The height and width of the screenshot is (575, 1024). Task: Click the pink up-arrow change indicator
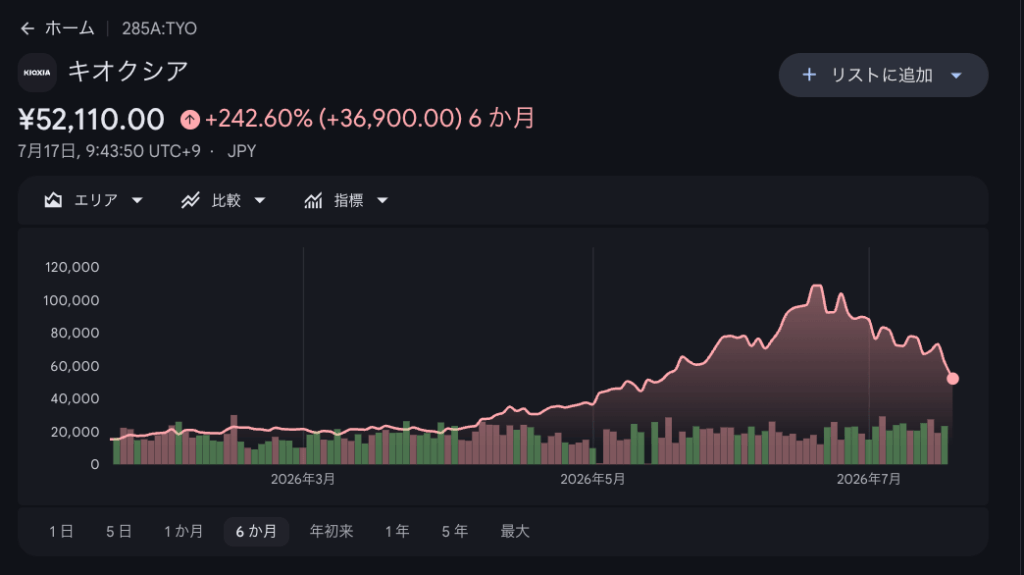(x=190, y=120)
